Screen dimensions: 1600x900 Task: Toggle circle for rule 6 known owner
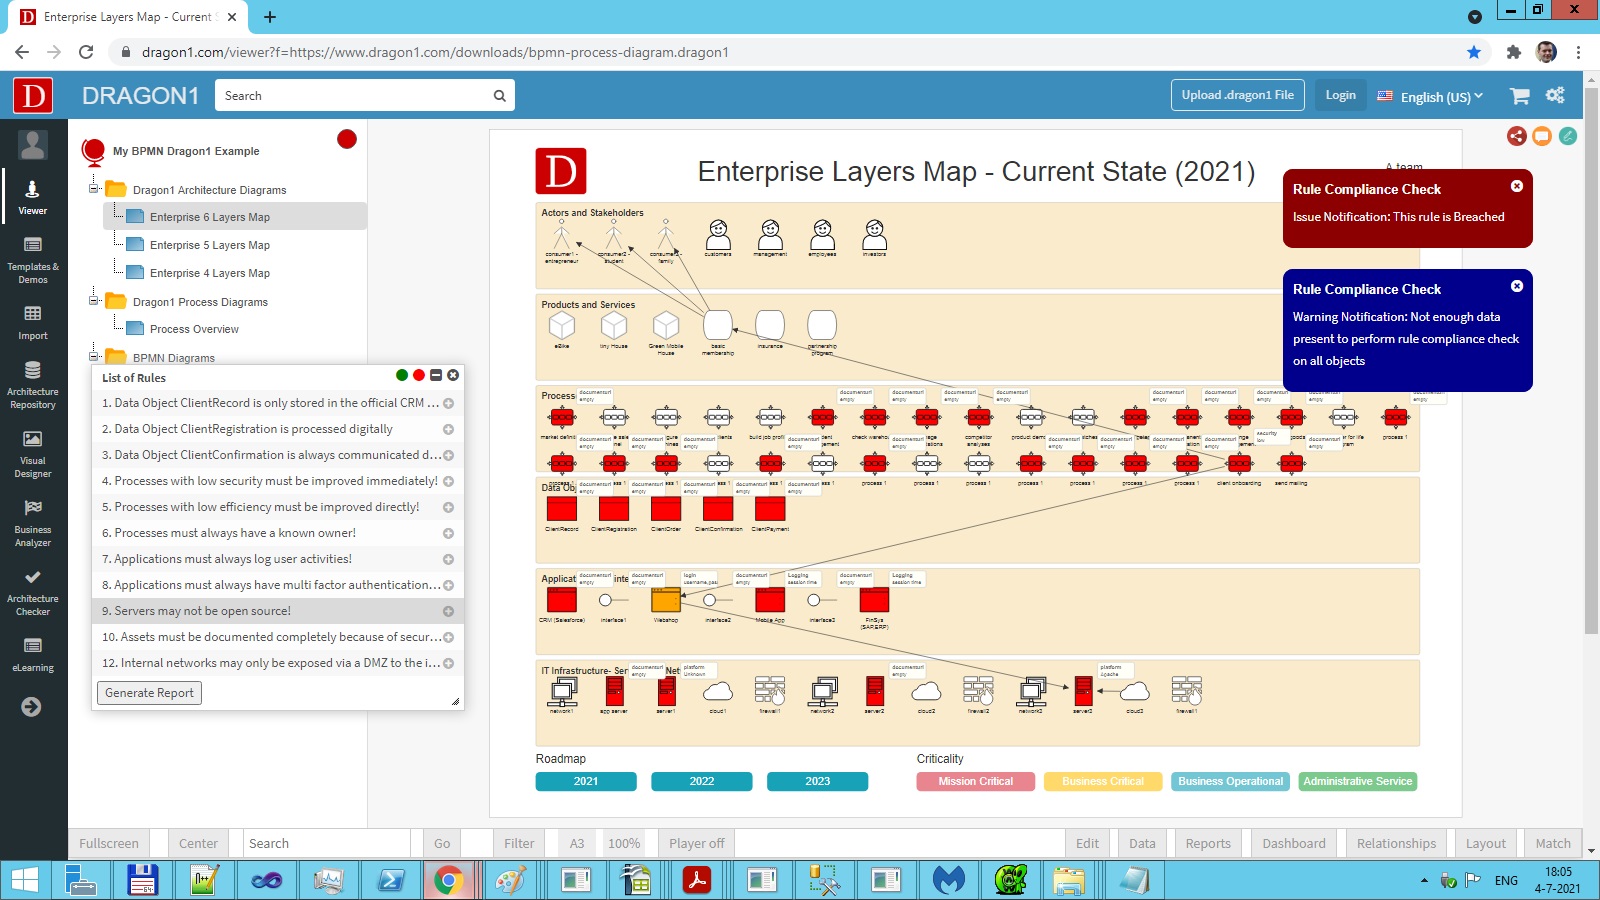pos(448,534)
